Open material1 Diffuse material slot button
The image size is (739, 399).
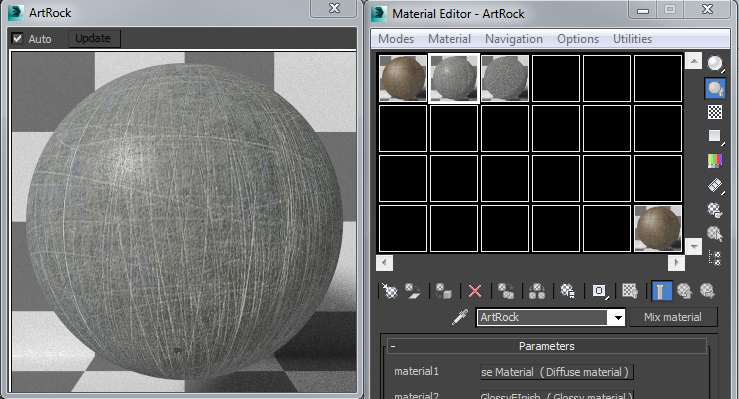[x=556, y=372]
